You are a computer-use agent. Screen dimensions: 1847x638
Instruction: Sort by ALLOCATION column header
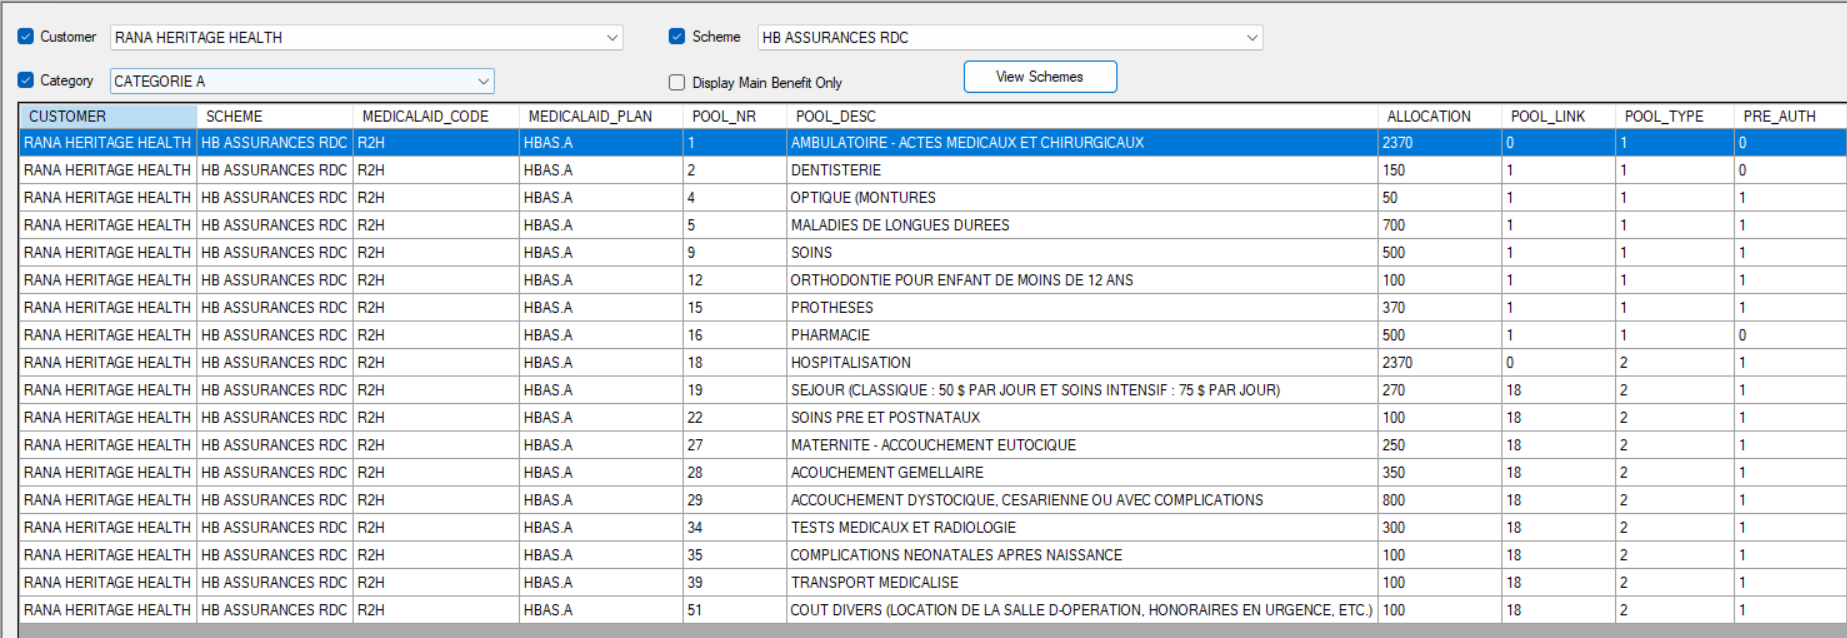[1438, 116]
